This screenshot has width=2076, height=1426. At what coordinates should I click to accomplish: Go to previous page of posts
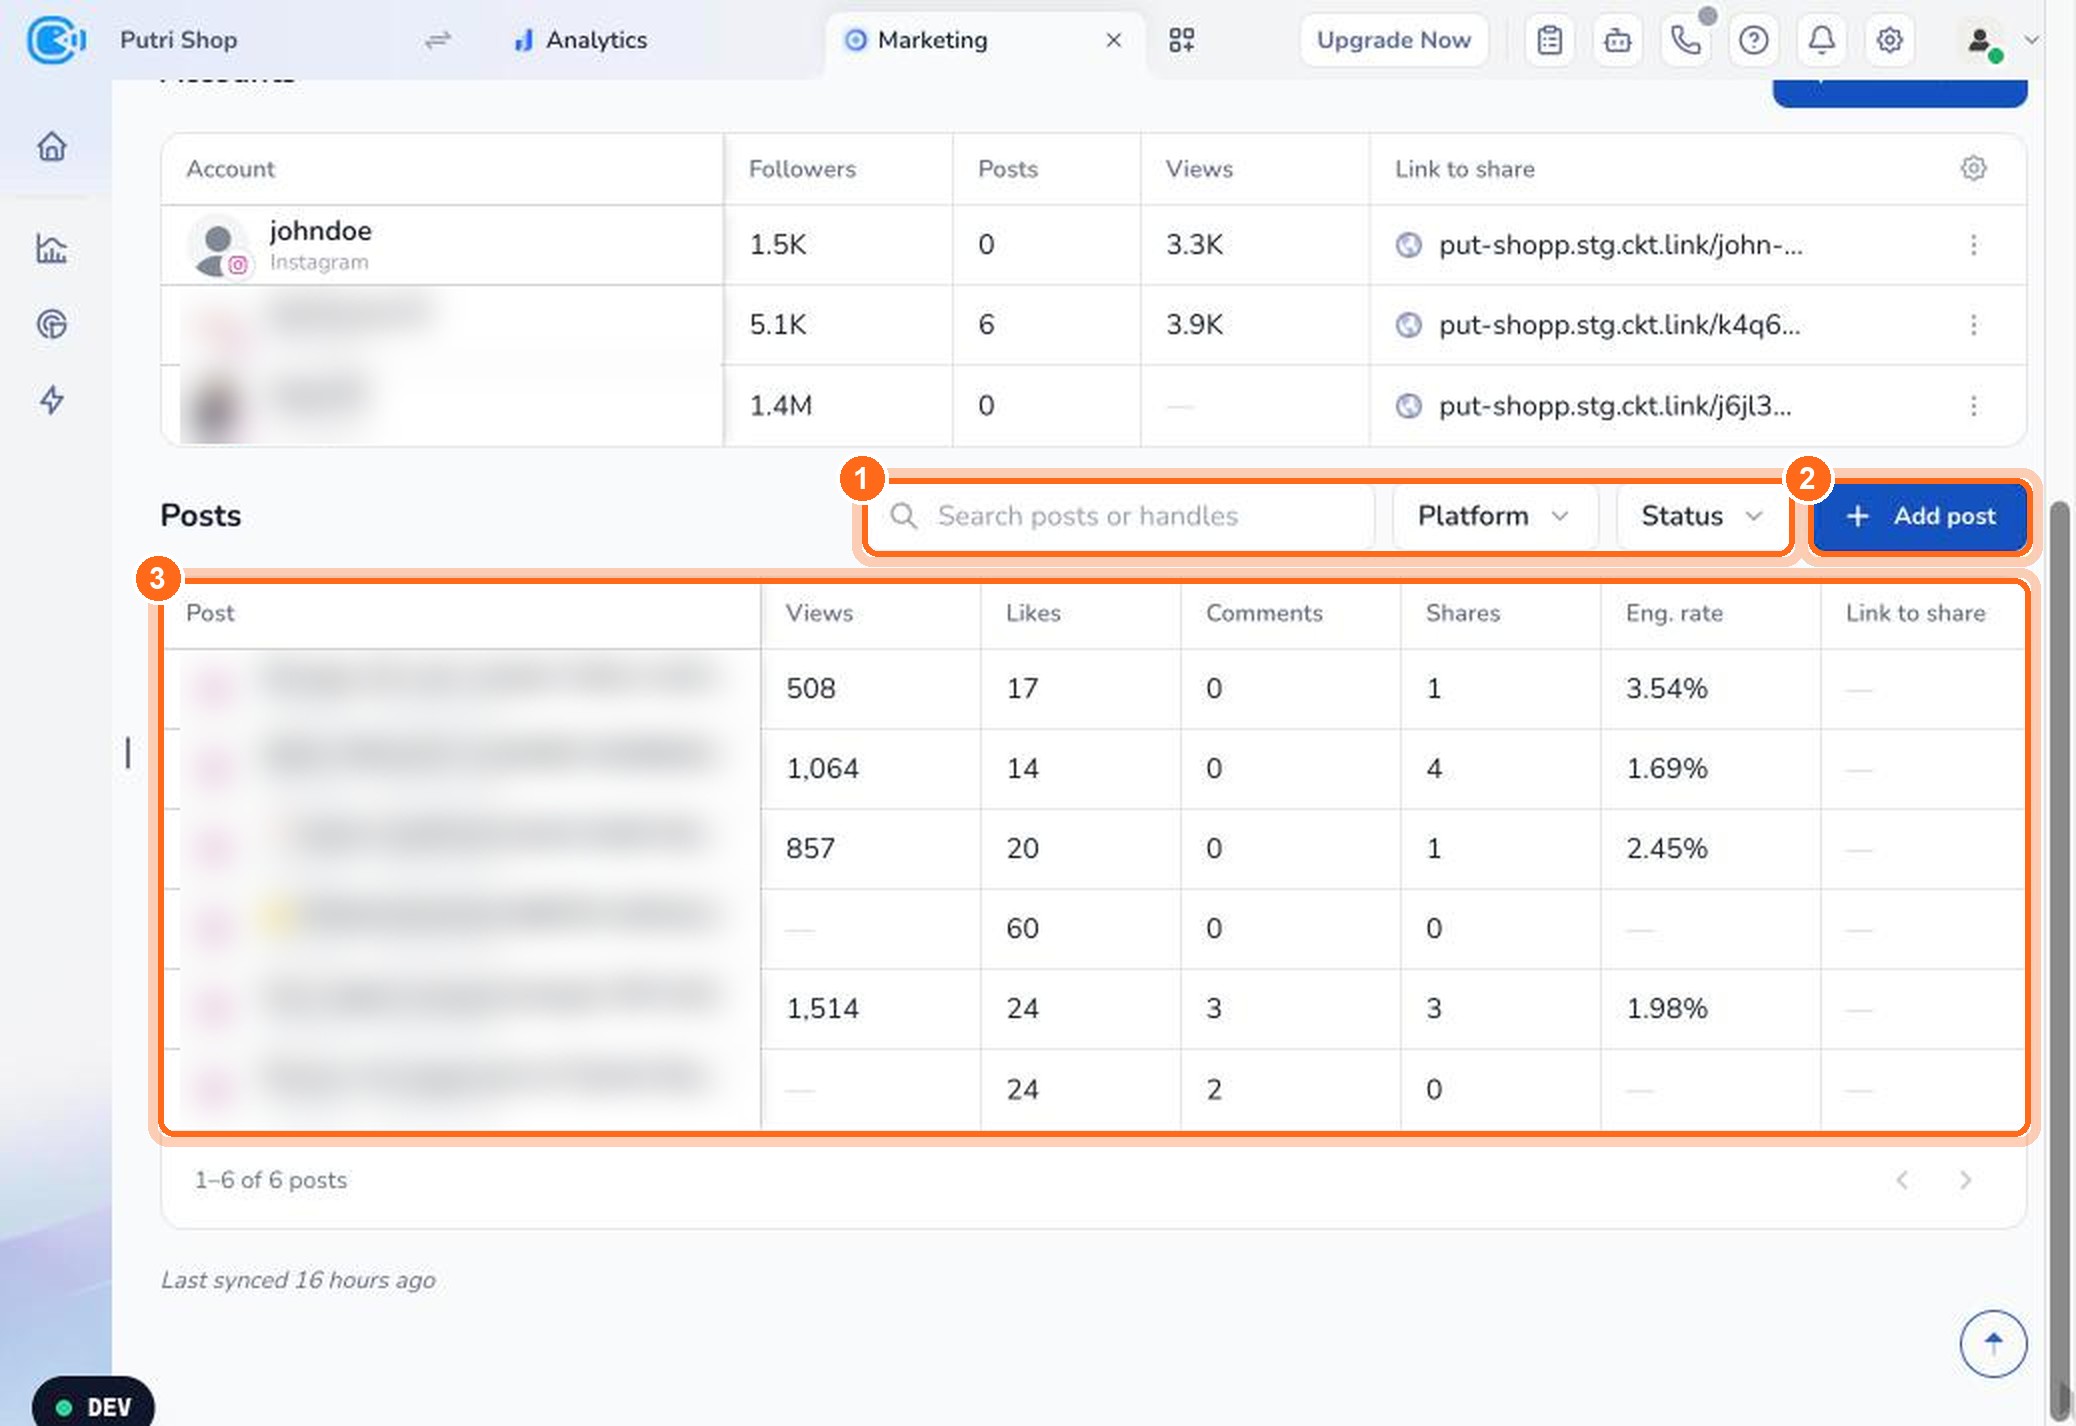click(x=1902, y=1180)
